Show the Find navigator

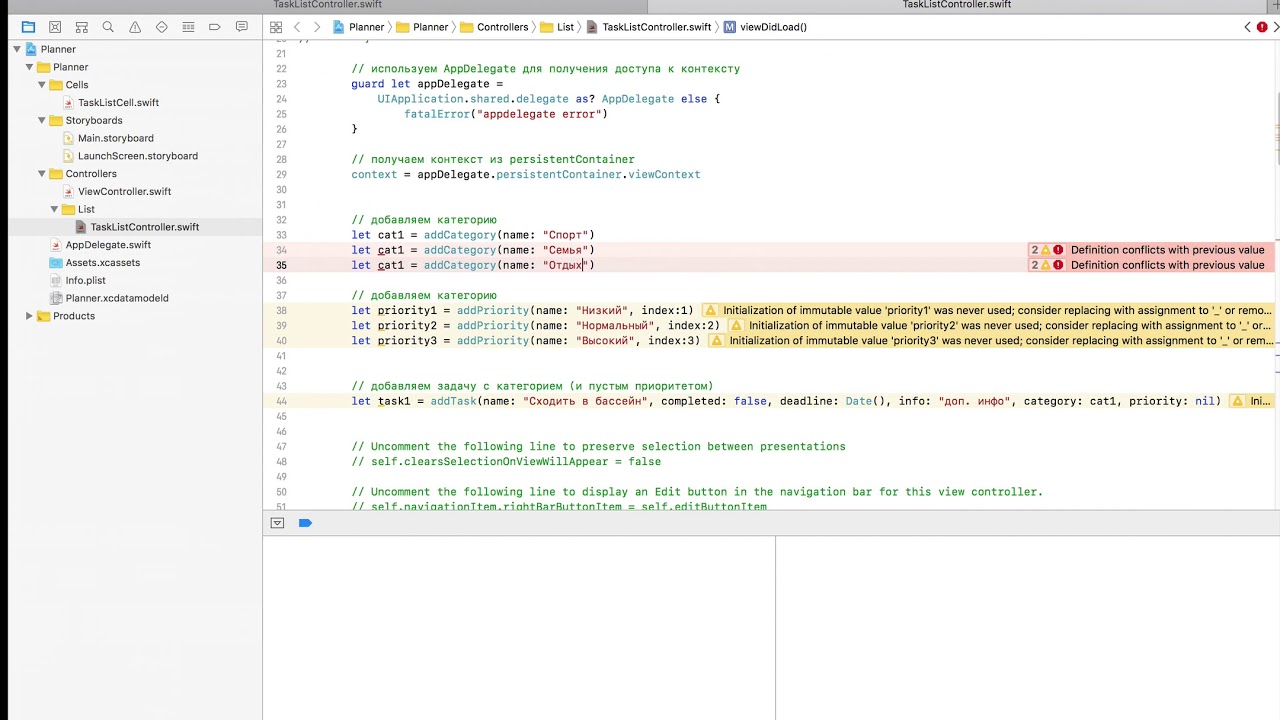(108, 27)
